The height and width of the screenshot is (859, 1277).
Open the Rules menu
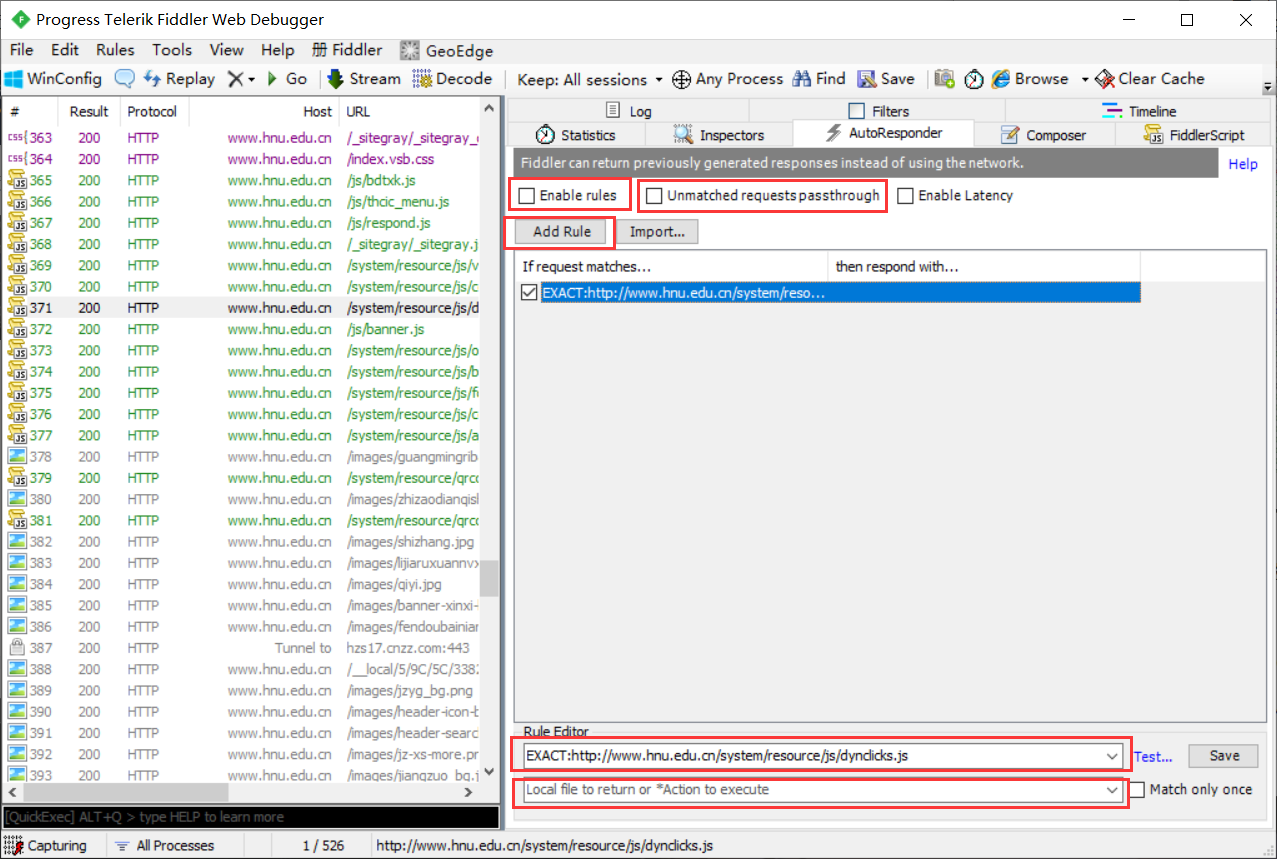[x=115, y=50]
